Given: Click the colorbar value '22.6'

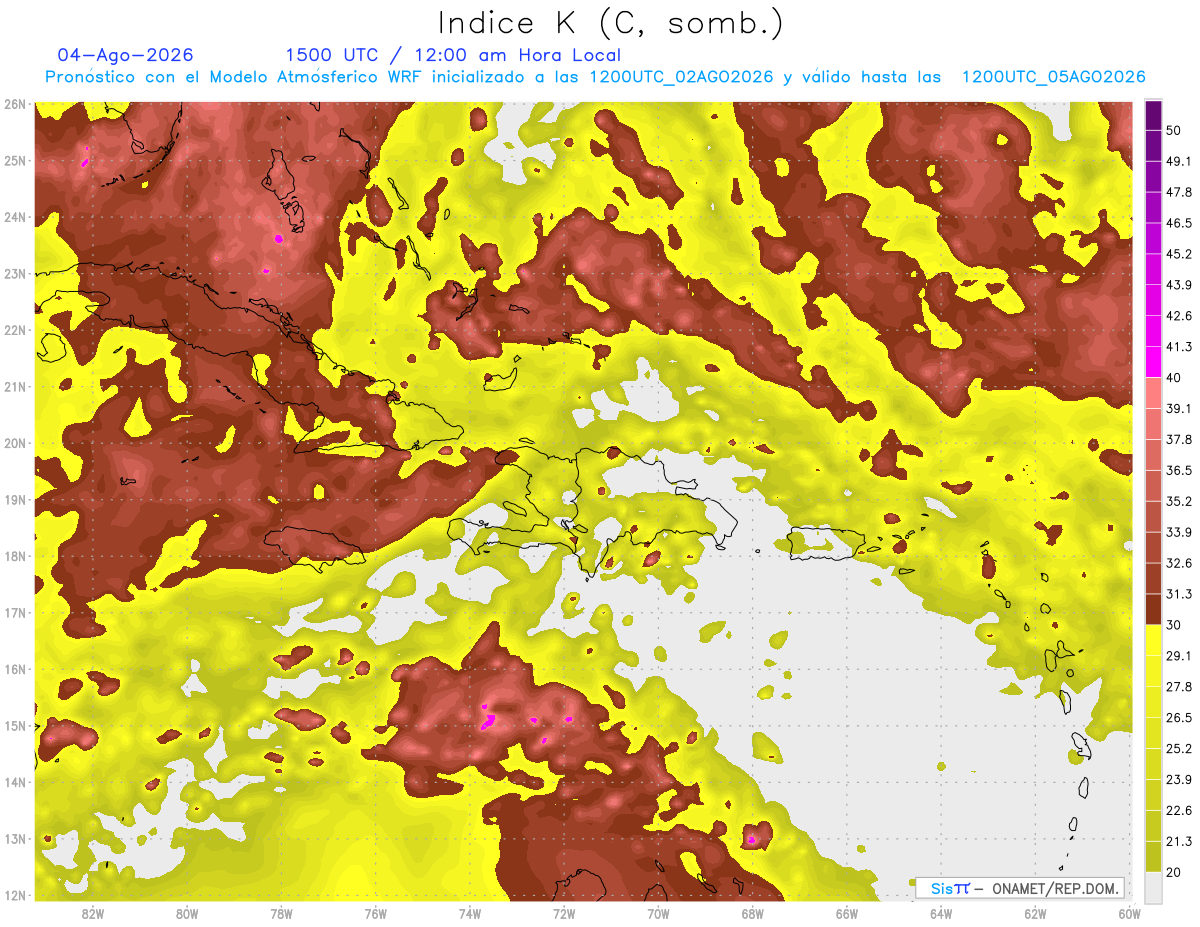Looking at the screenshot, I should click(x=1178, y=810).
